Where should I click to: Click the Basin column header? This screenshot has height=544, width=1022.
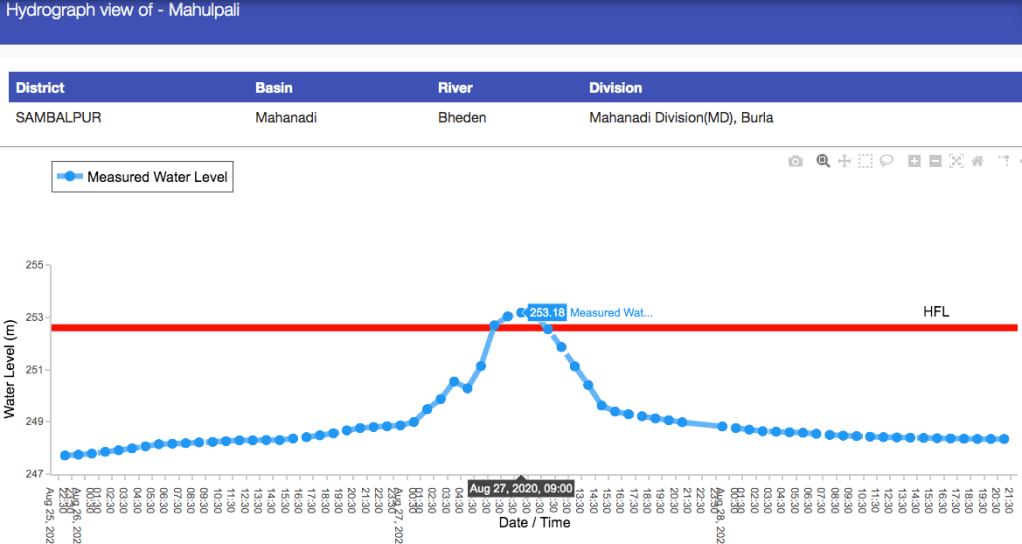pyautogui.click(x=274, y=88)
